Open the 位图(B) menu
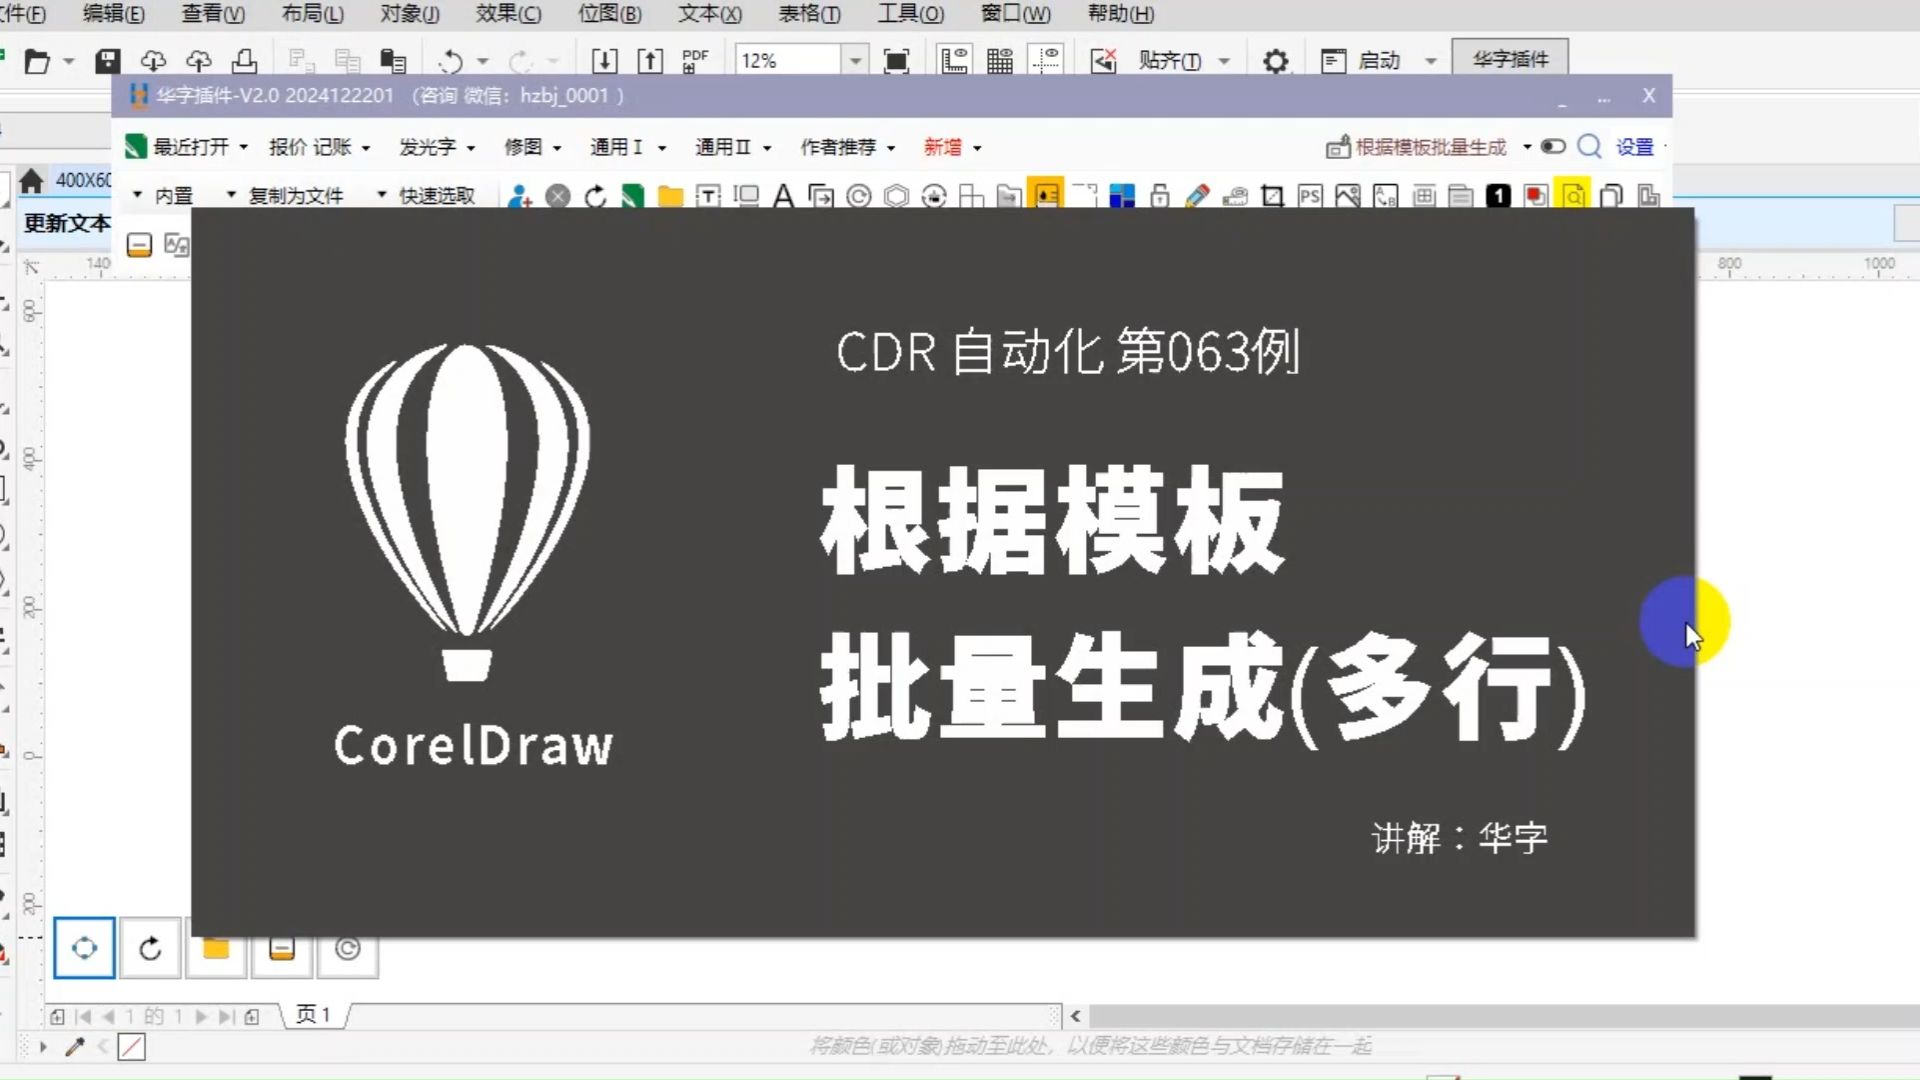The height and width of the screenshot is (1080, 1920). click(610, 14)
